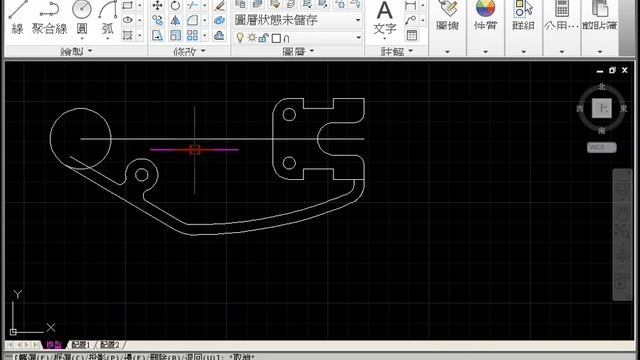The image size is (640, 360).
Task: Activate the Rotate tool in Modify panel
Action: [x=175, y=5]
